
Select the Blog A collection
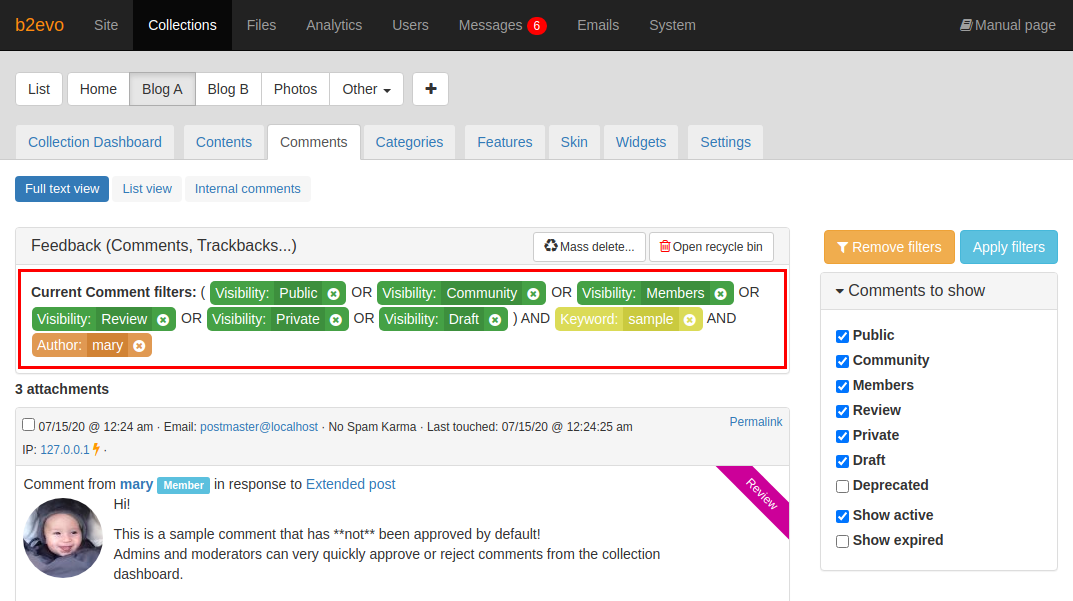(x=162, y=89)
